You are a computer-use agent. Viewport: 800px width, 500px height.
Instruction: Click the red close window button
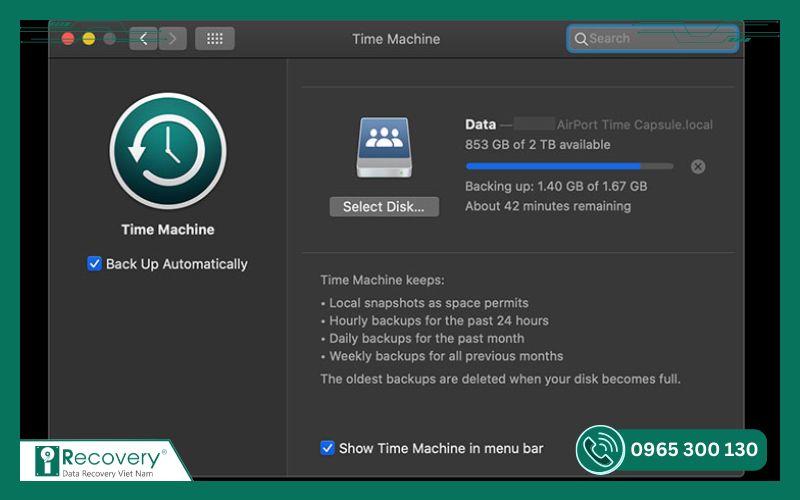coord(68,39)
